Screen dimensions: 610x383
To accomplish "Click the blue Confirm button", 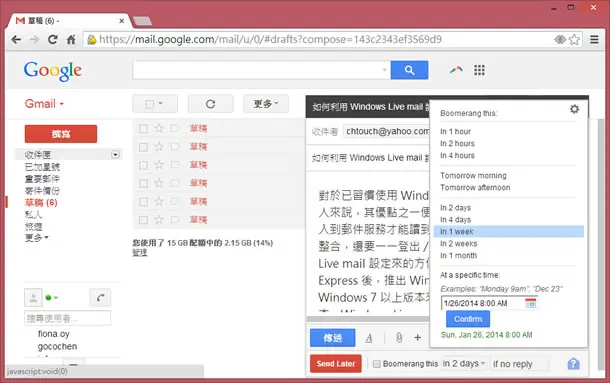I will coord(468,319).
